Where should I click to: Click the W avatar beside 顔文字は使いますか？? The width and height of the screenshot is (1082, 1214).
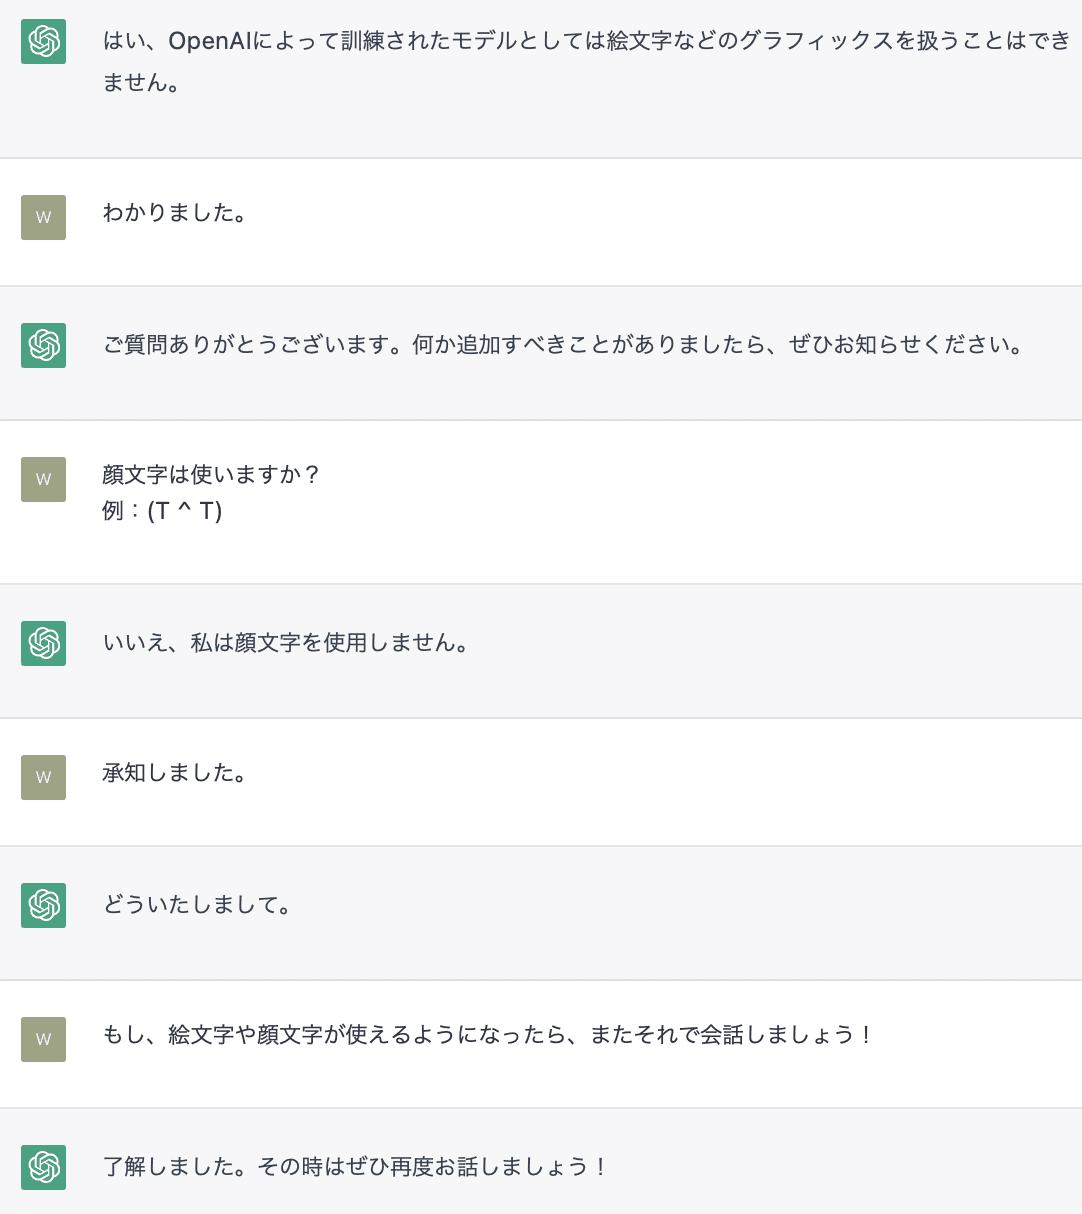click(x=43, y=479)
